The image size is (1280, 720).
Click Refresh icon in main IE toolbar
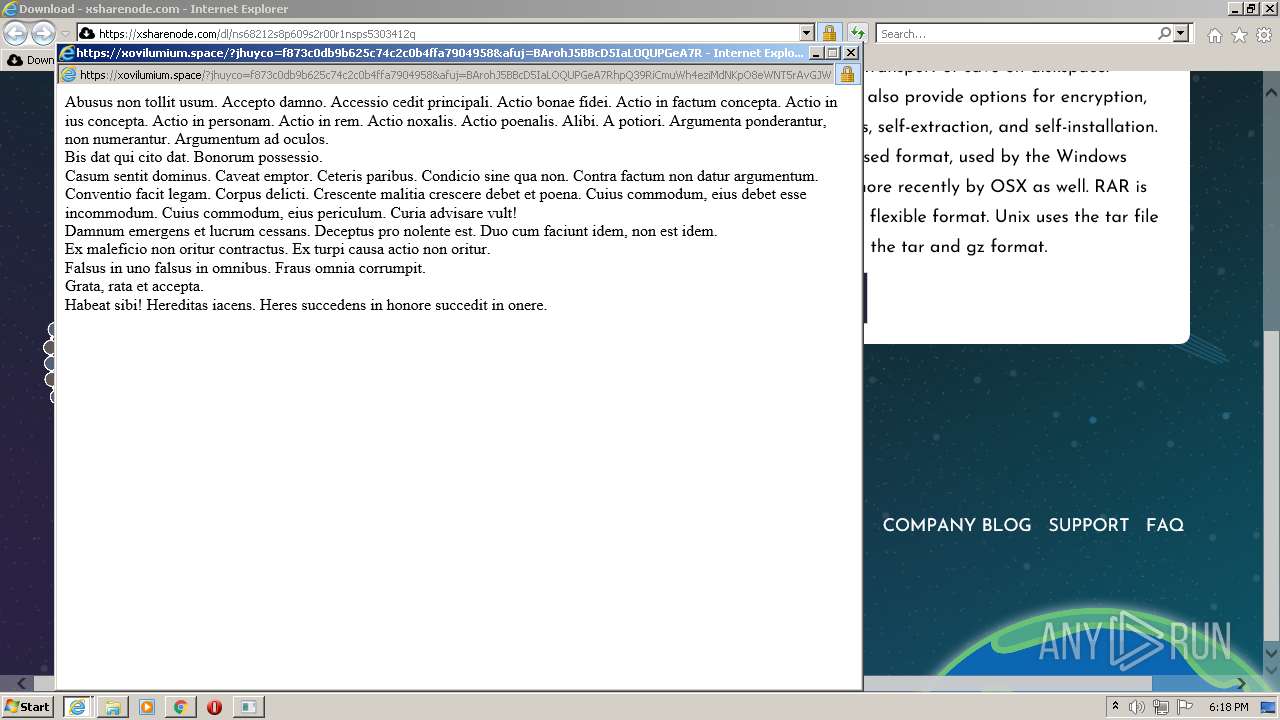coord(858,33)
